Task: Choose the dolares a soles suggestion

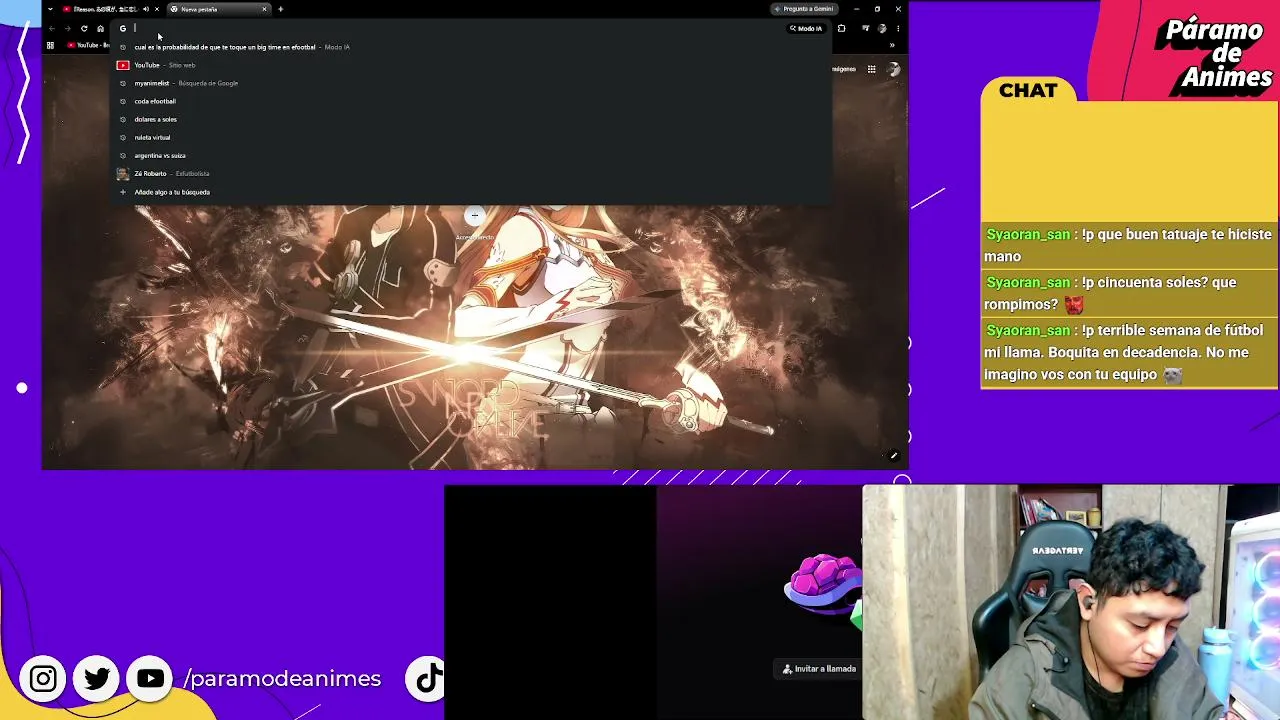Action: (x=471, y=119)
